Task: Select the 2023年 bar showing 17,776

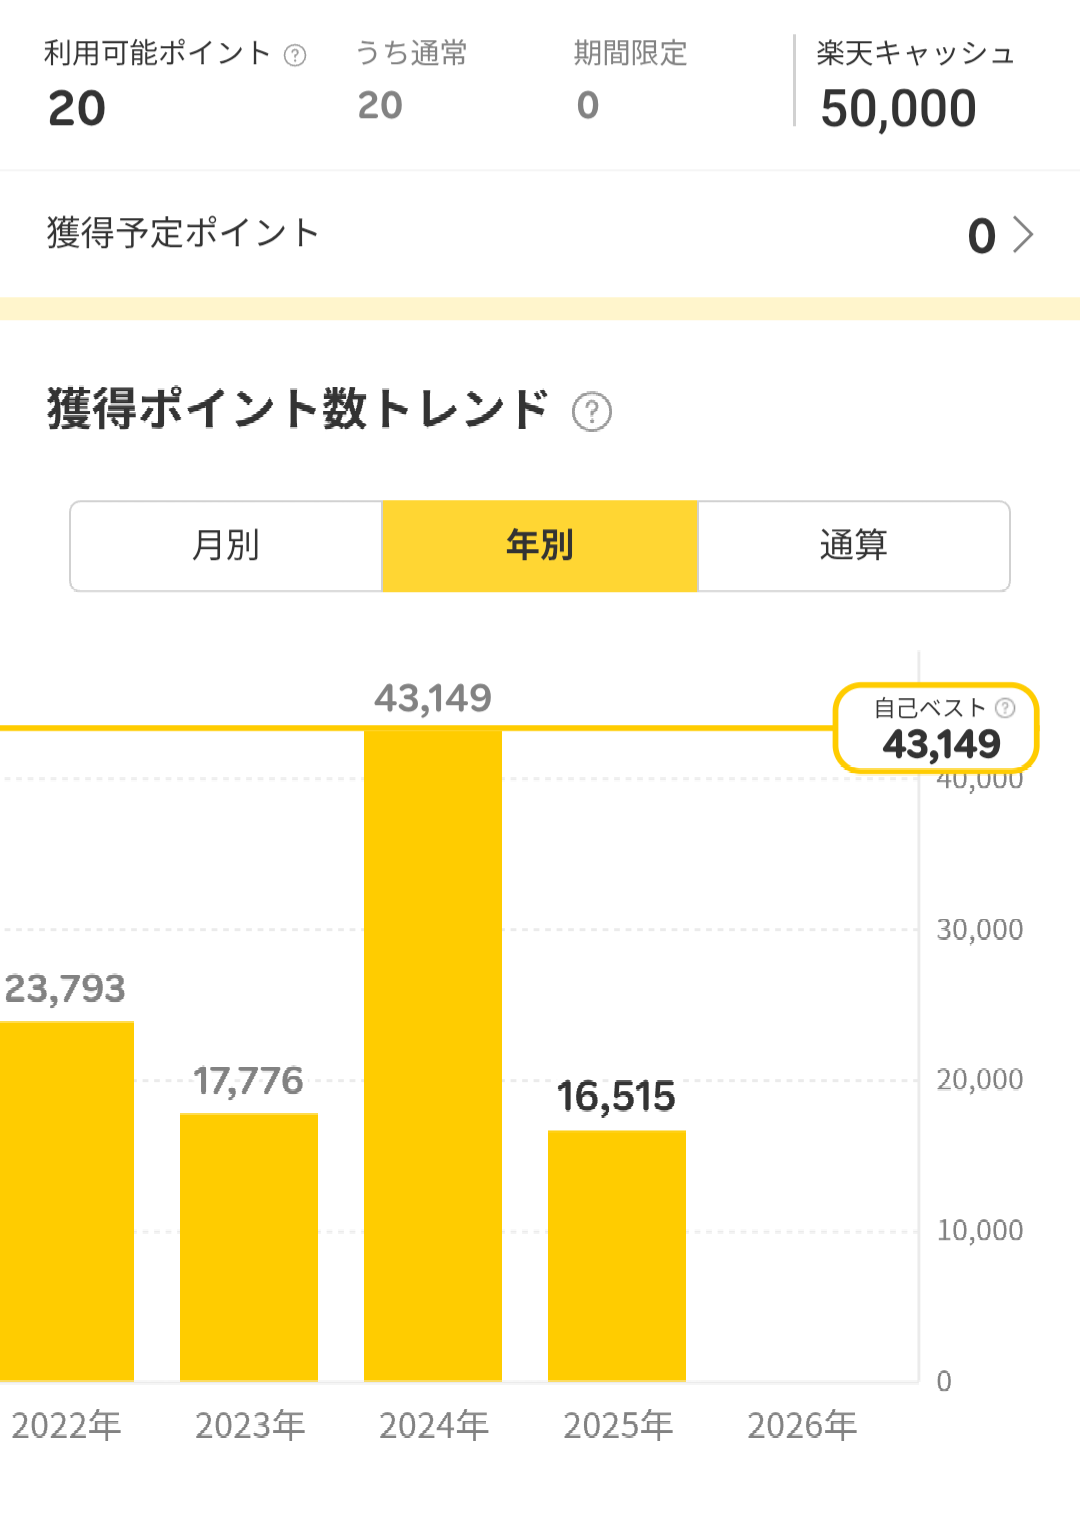Action: [249, 1247]
